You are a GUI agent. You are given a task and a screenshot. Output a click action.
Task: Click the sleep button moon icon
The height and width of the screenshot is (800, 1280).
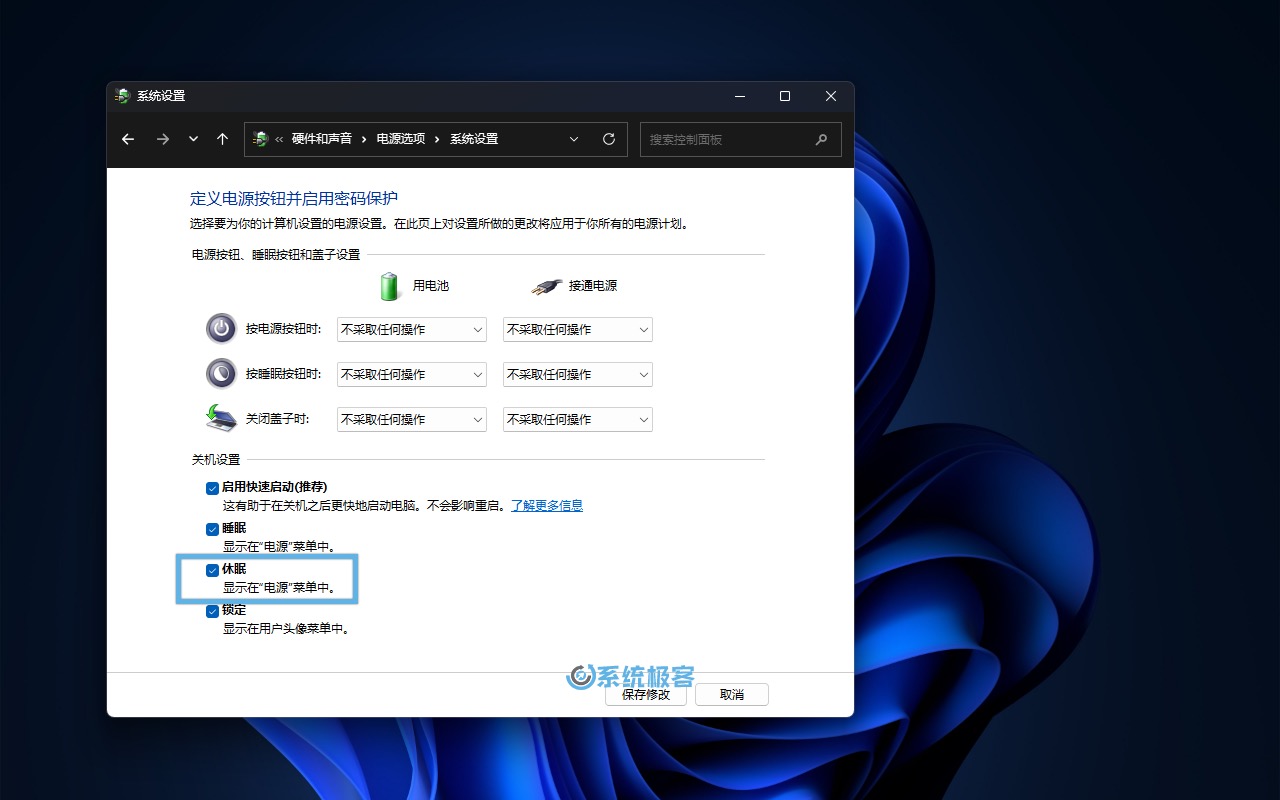point(221,373)
